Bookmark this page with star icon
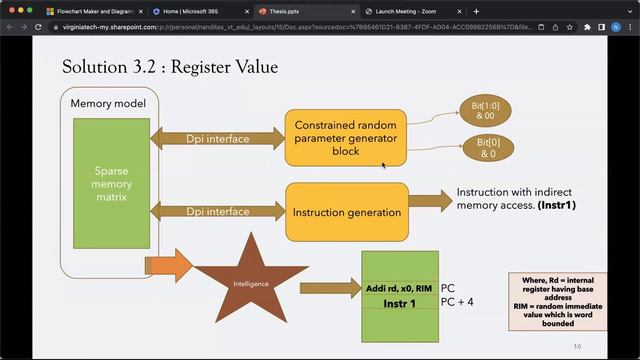The height and width of the screenshot is (360, 640). pyautogui.click(x=569, y=27)
